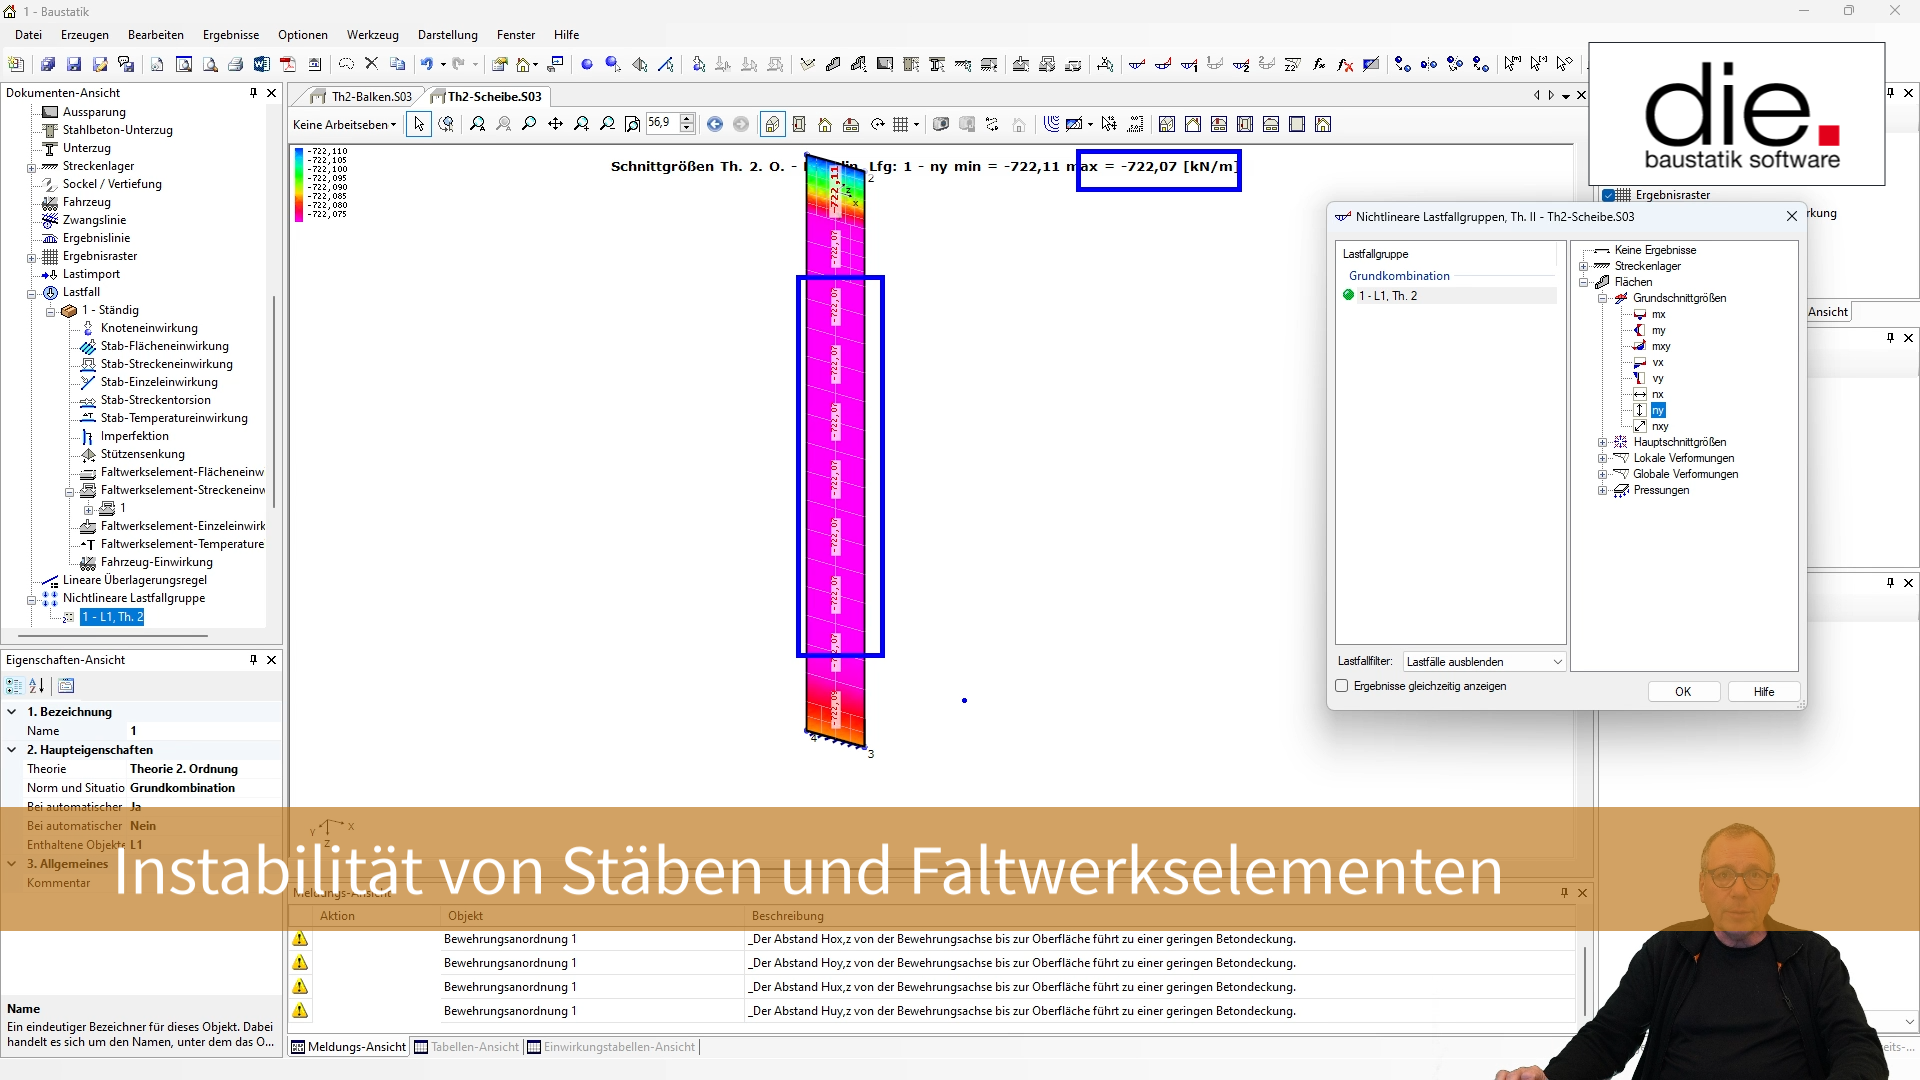1920x1080 pixels.
Task: Select mx result in Grundschnittgrößen
Action: (1658, 314)
